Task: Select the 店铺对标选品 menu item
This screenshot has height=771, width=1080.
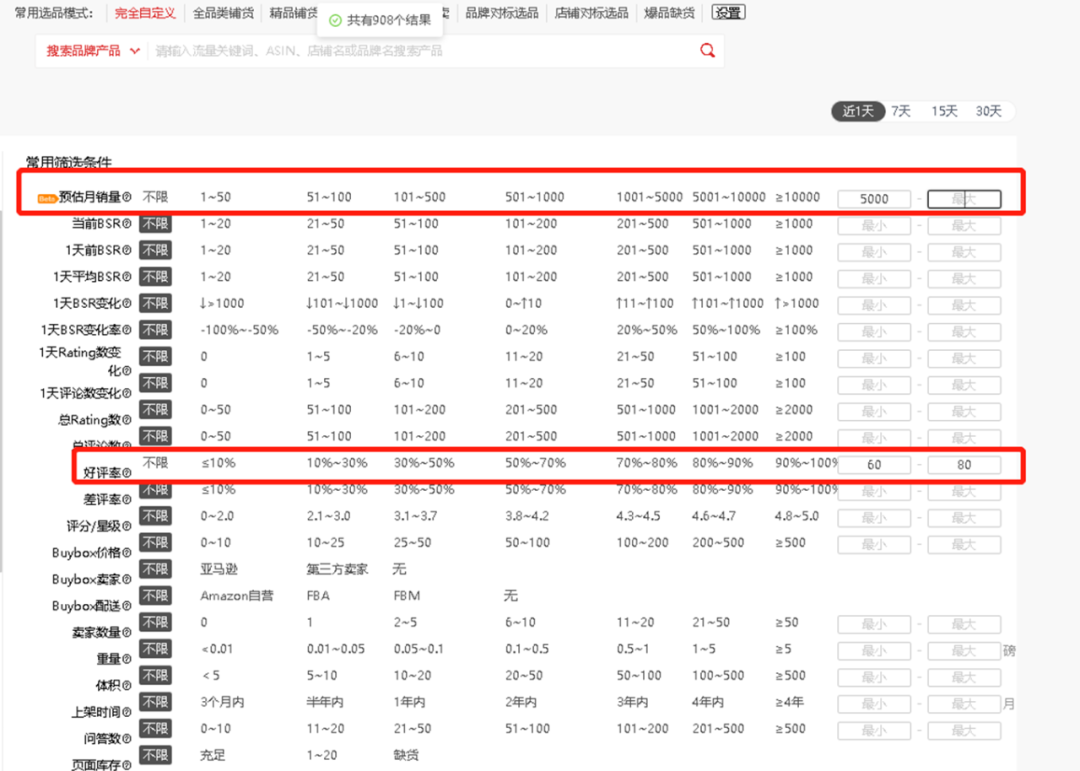Action: click(x=591, y=13)
